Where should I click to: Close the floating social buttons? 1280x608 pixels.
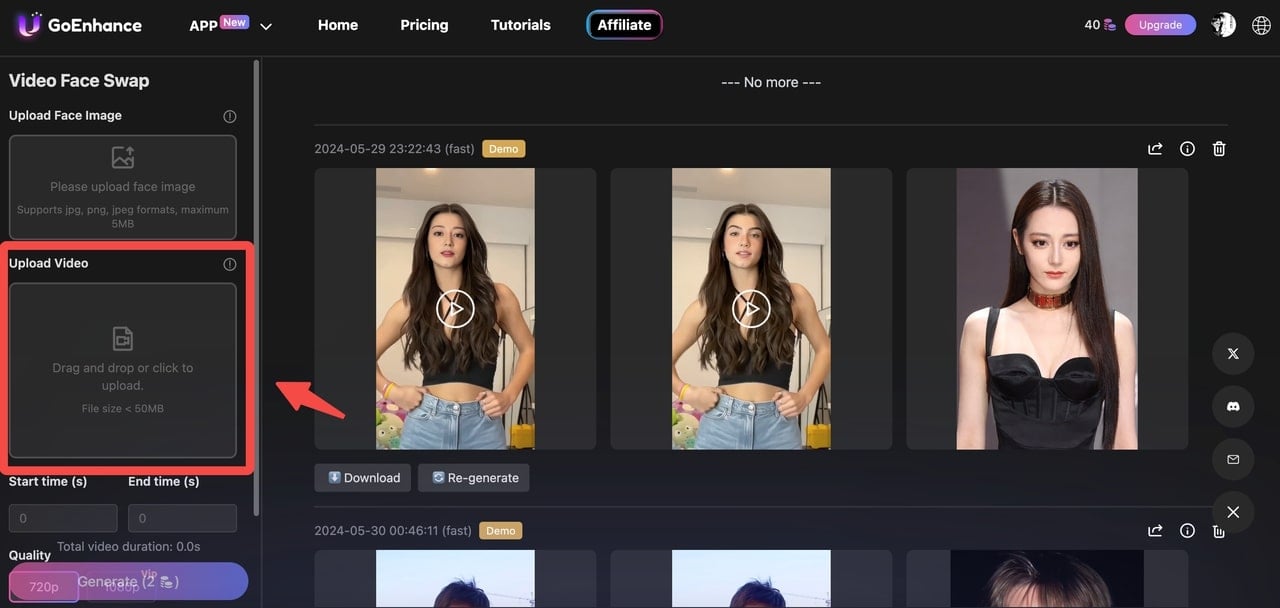coord(1233,512)
